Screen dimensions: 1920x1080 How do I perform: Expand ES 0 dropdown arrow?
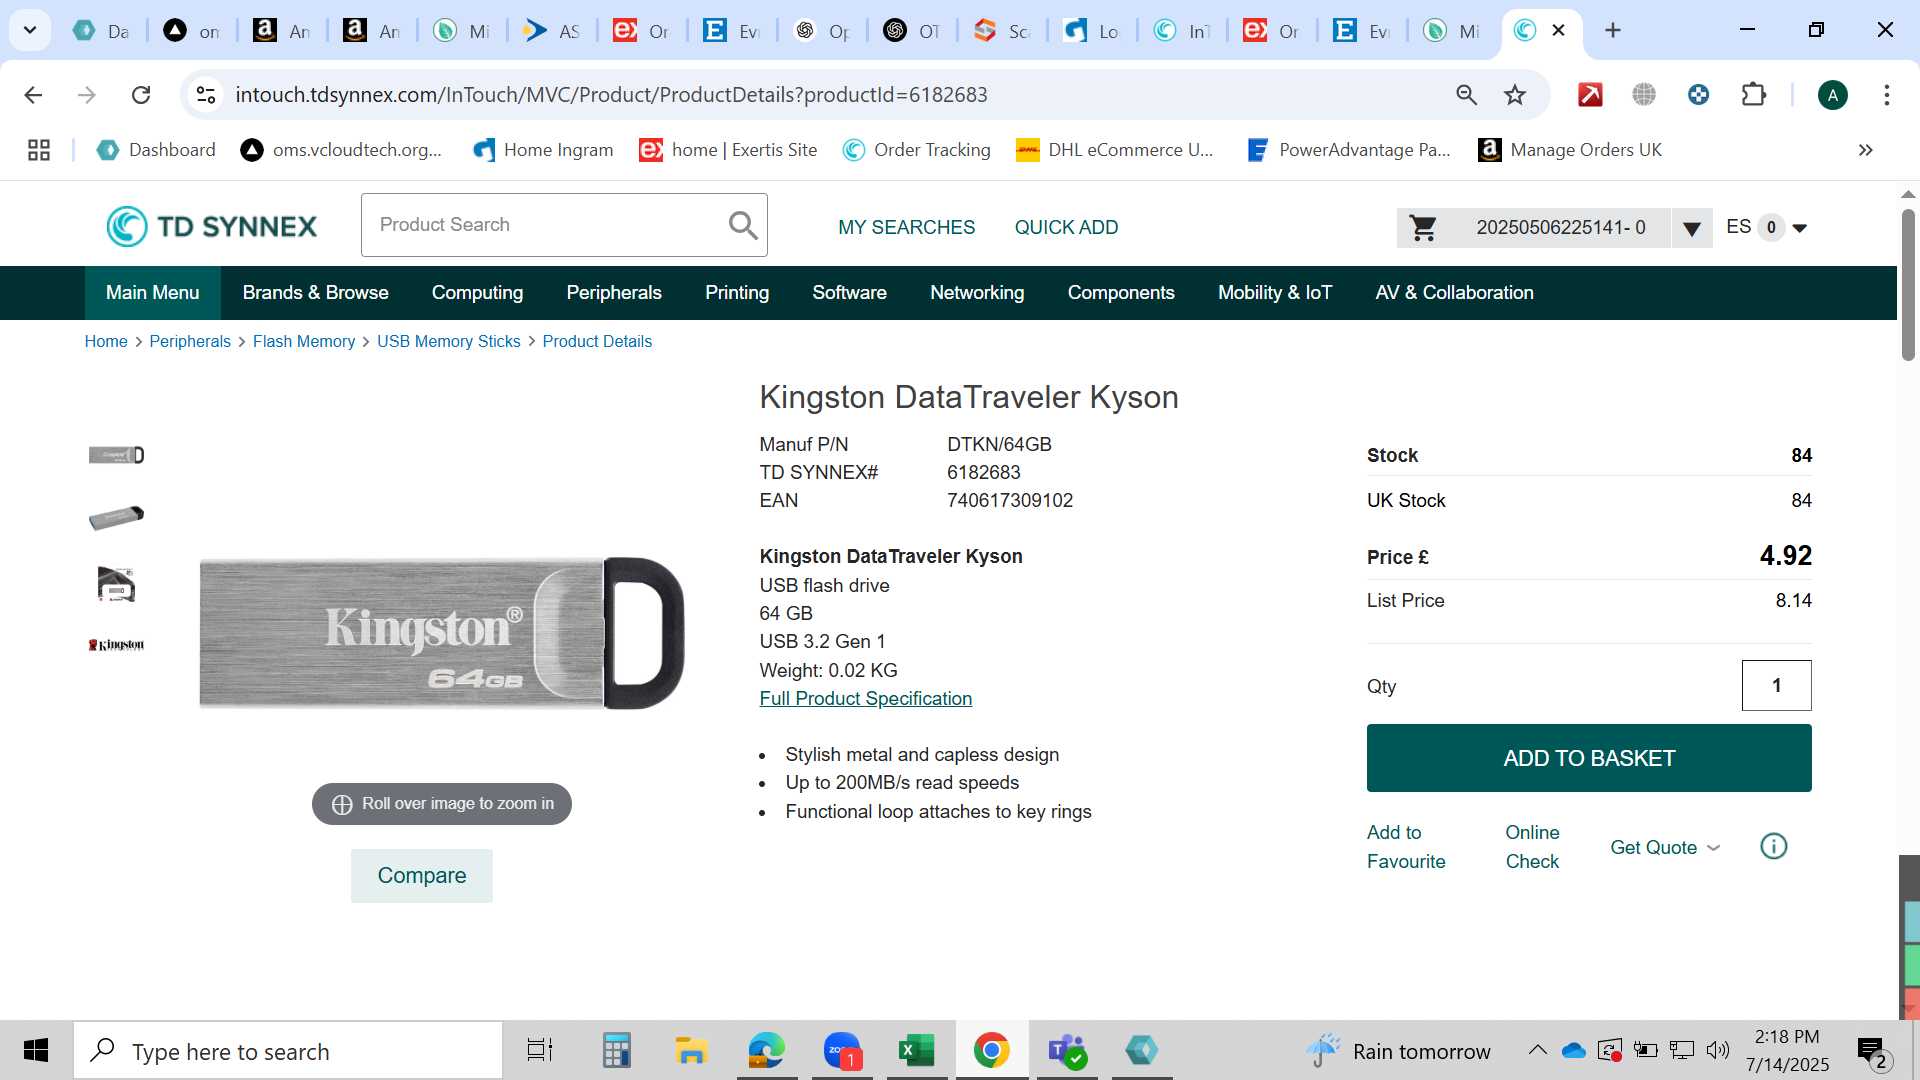pyautogui.click(x=1800, y=228)
